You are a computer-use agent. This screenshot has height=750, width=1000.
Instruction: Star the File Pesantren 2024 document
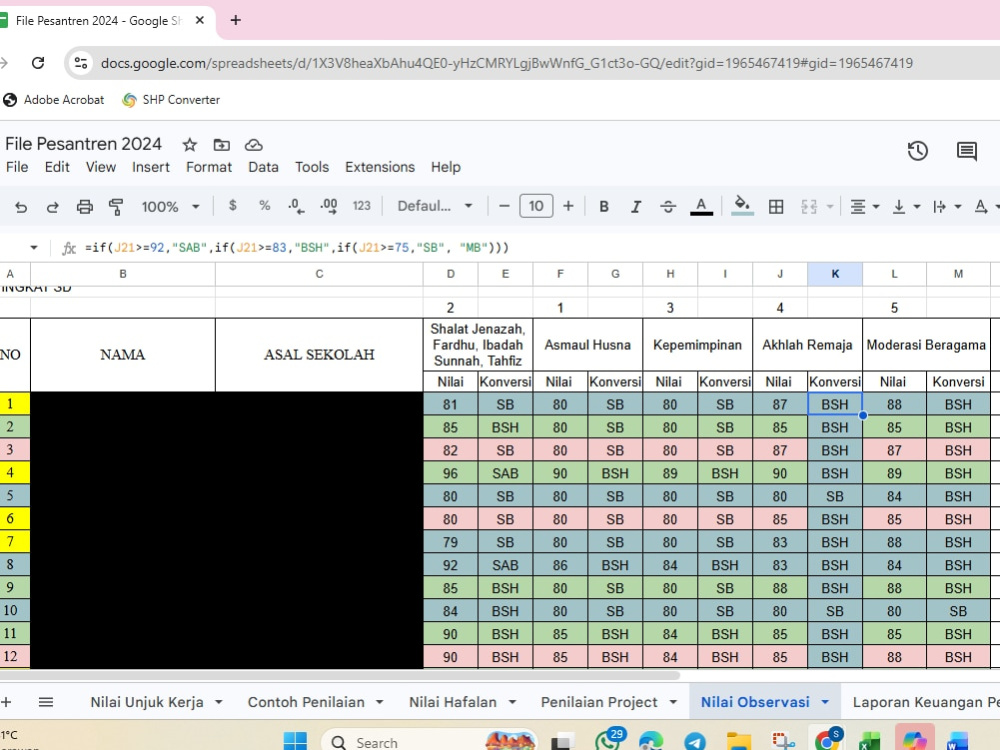click(x=189, y=145)
